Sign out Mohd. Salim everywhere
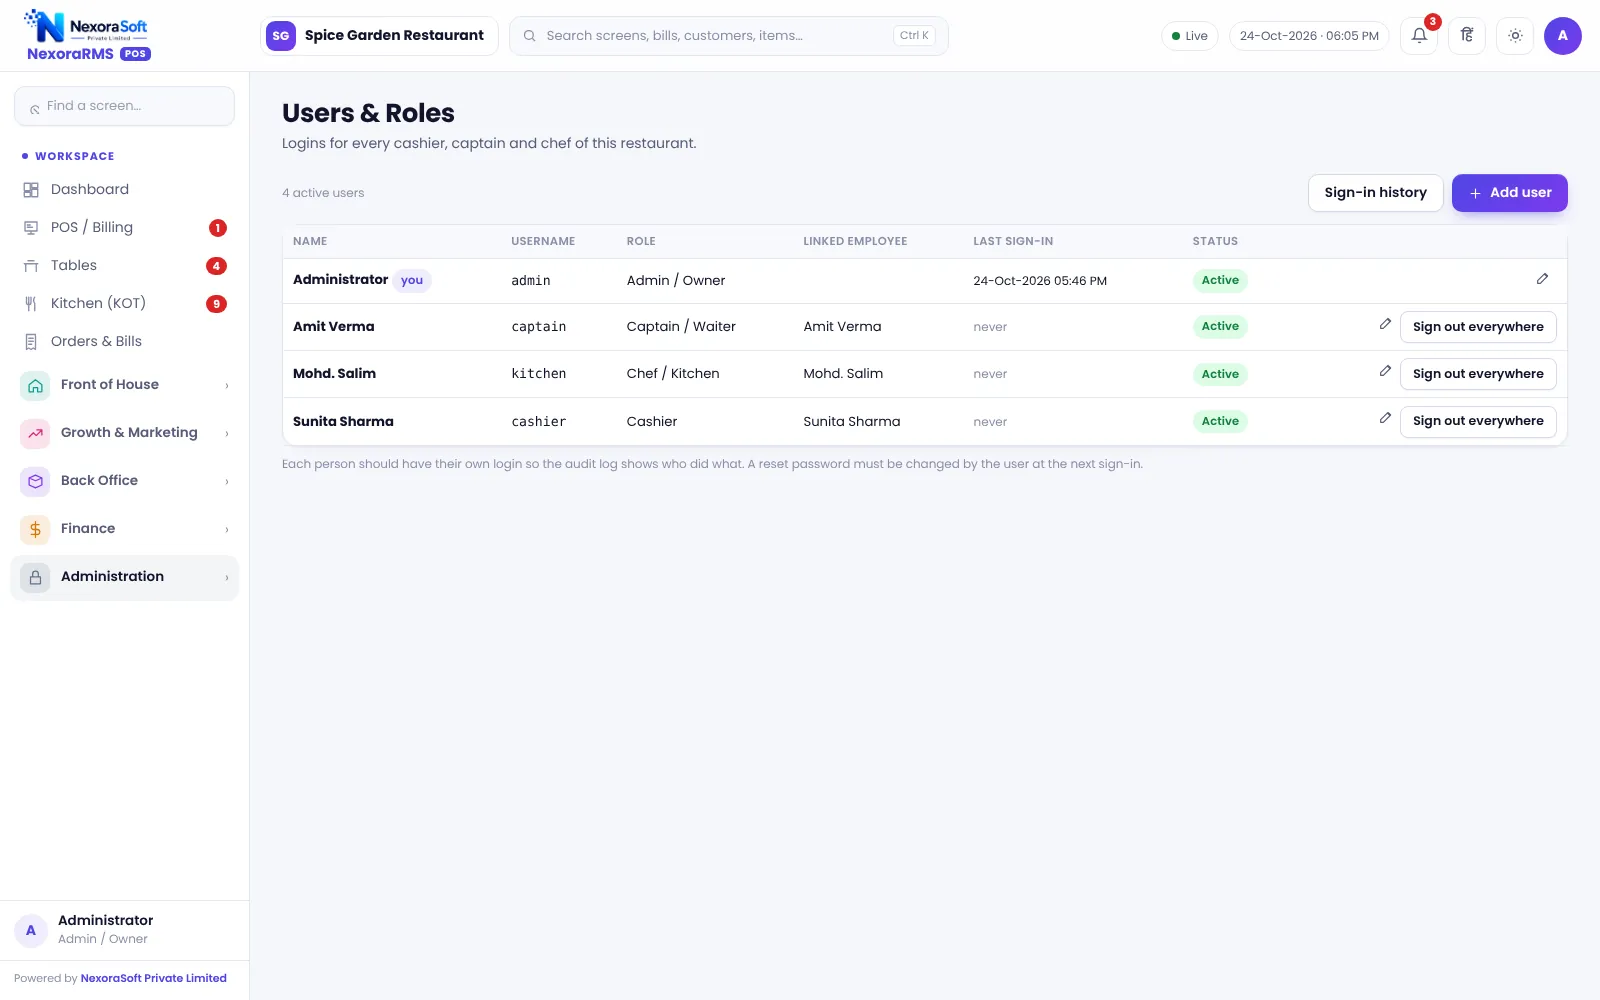 tap(1478, 374)
